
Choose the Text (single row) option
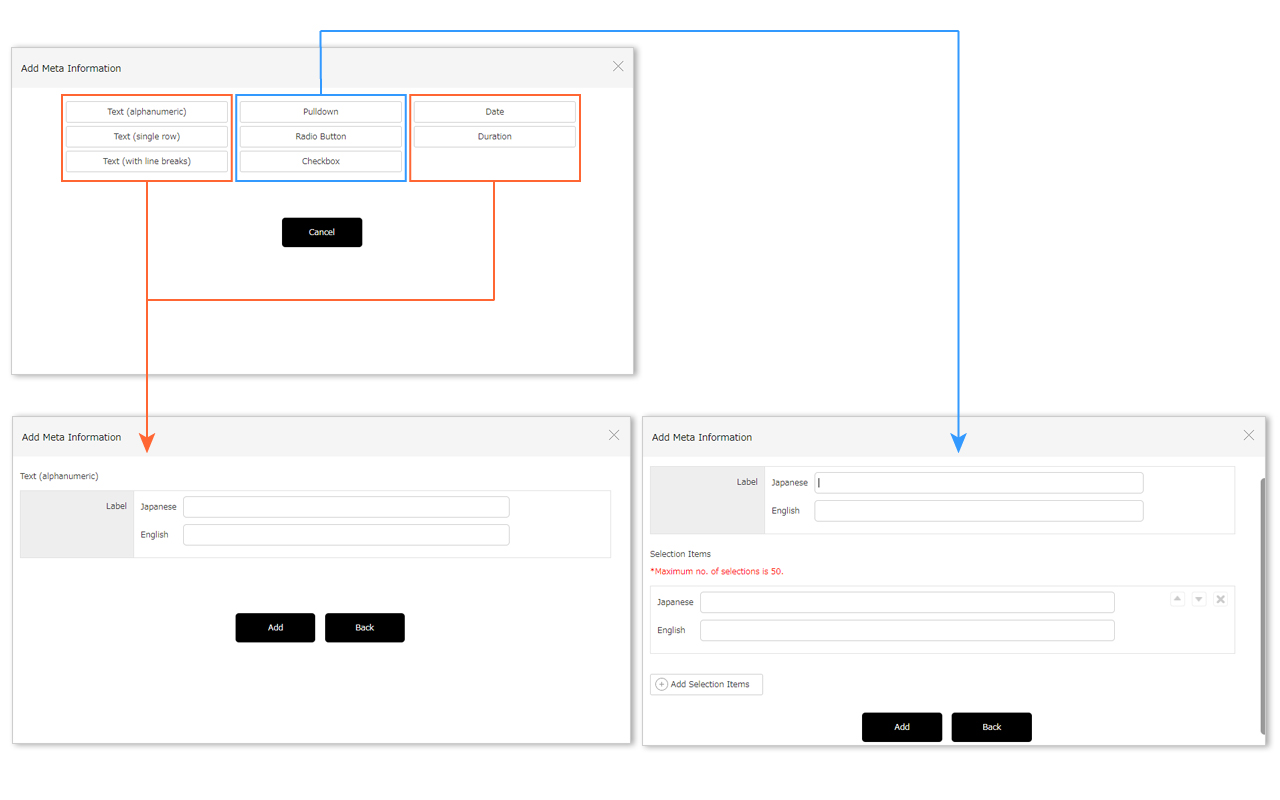pyautogui.click(x=147, y=136)
